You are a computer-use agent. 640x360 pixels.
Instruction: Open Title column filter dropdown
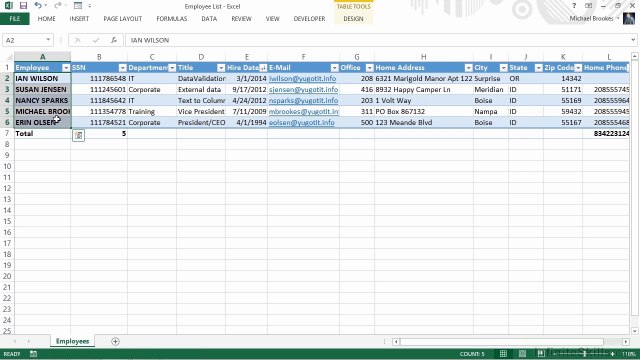click(221, 68)
